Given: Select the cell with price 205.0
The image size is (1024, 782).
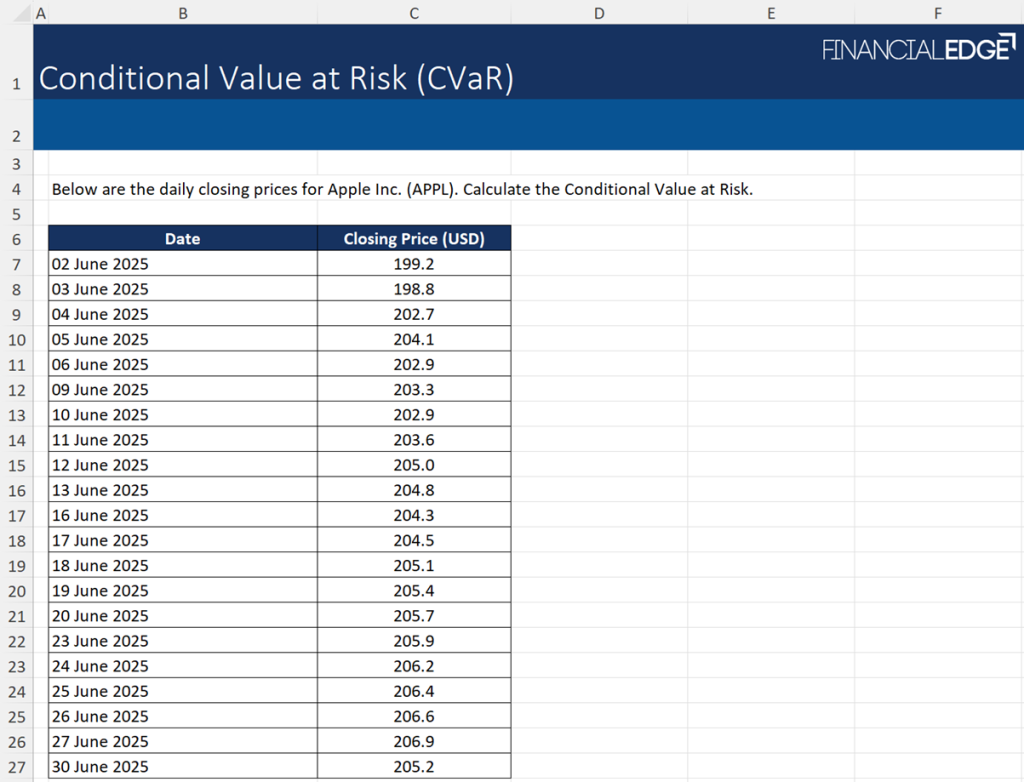Looking at the screenshot, I should [413, 464].
